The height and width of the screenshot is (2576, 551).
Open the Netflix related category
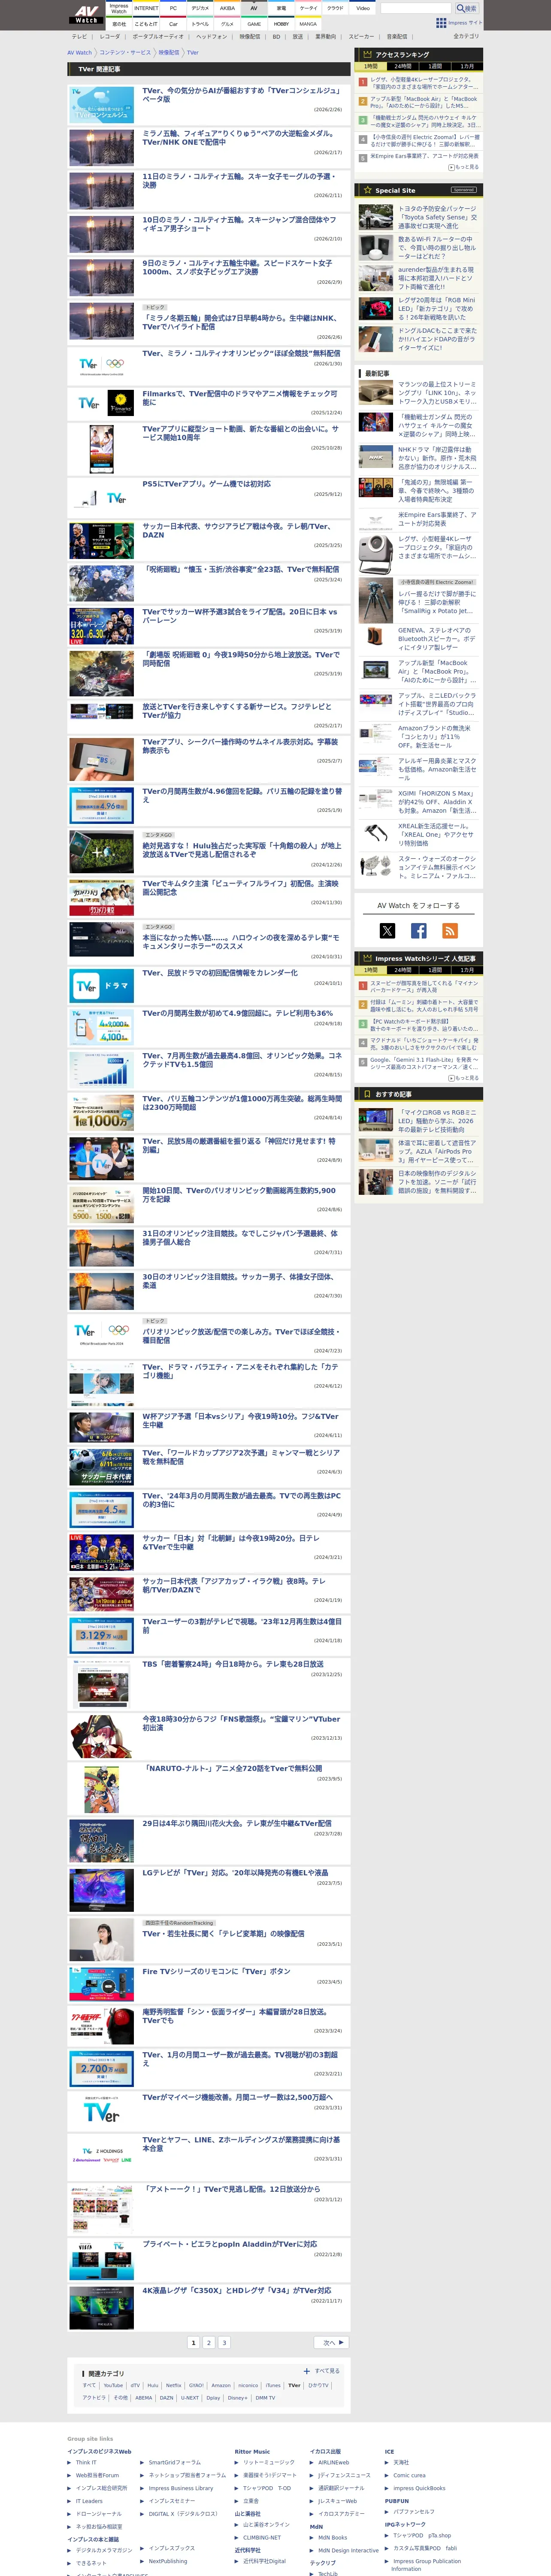[x=174, y=2385]
